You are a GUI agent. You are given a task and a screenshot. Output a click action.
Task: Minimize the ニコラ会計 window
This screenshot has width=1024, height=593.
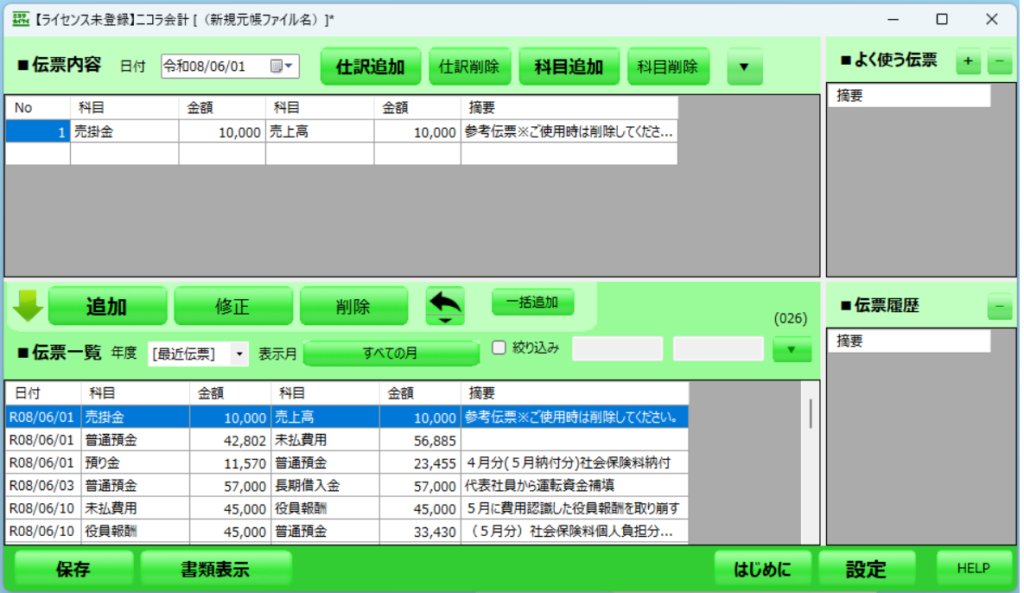893,20
